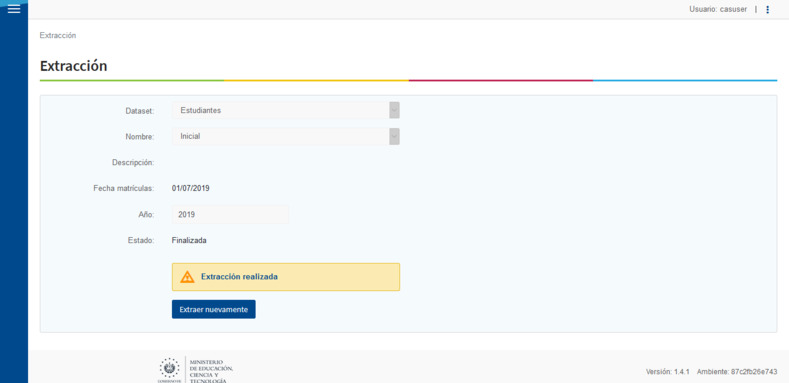Expand the Nombre dropdown arrow

point(394,136)
